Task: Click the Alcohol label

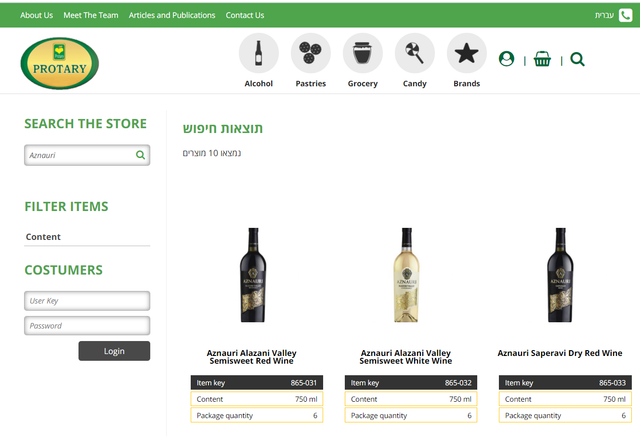Action: point(258,83)
